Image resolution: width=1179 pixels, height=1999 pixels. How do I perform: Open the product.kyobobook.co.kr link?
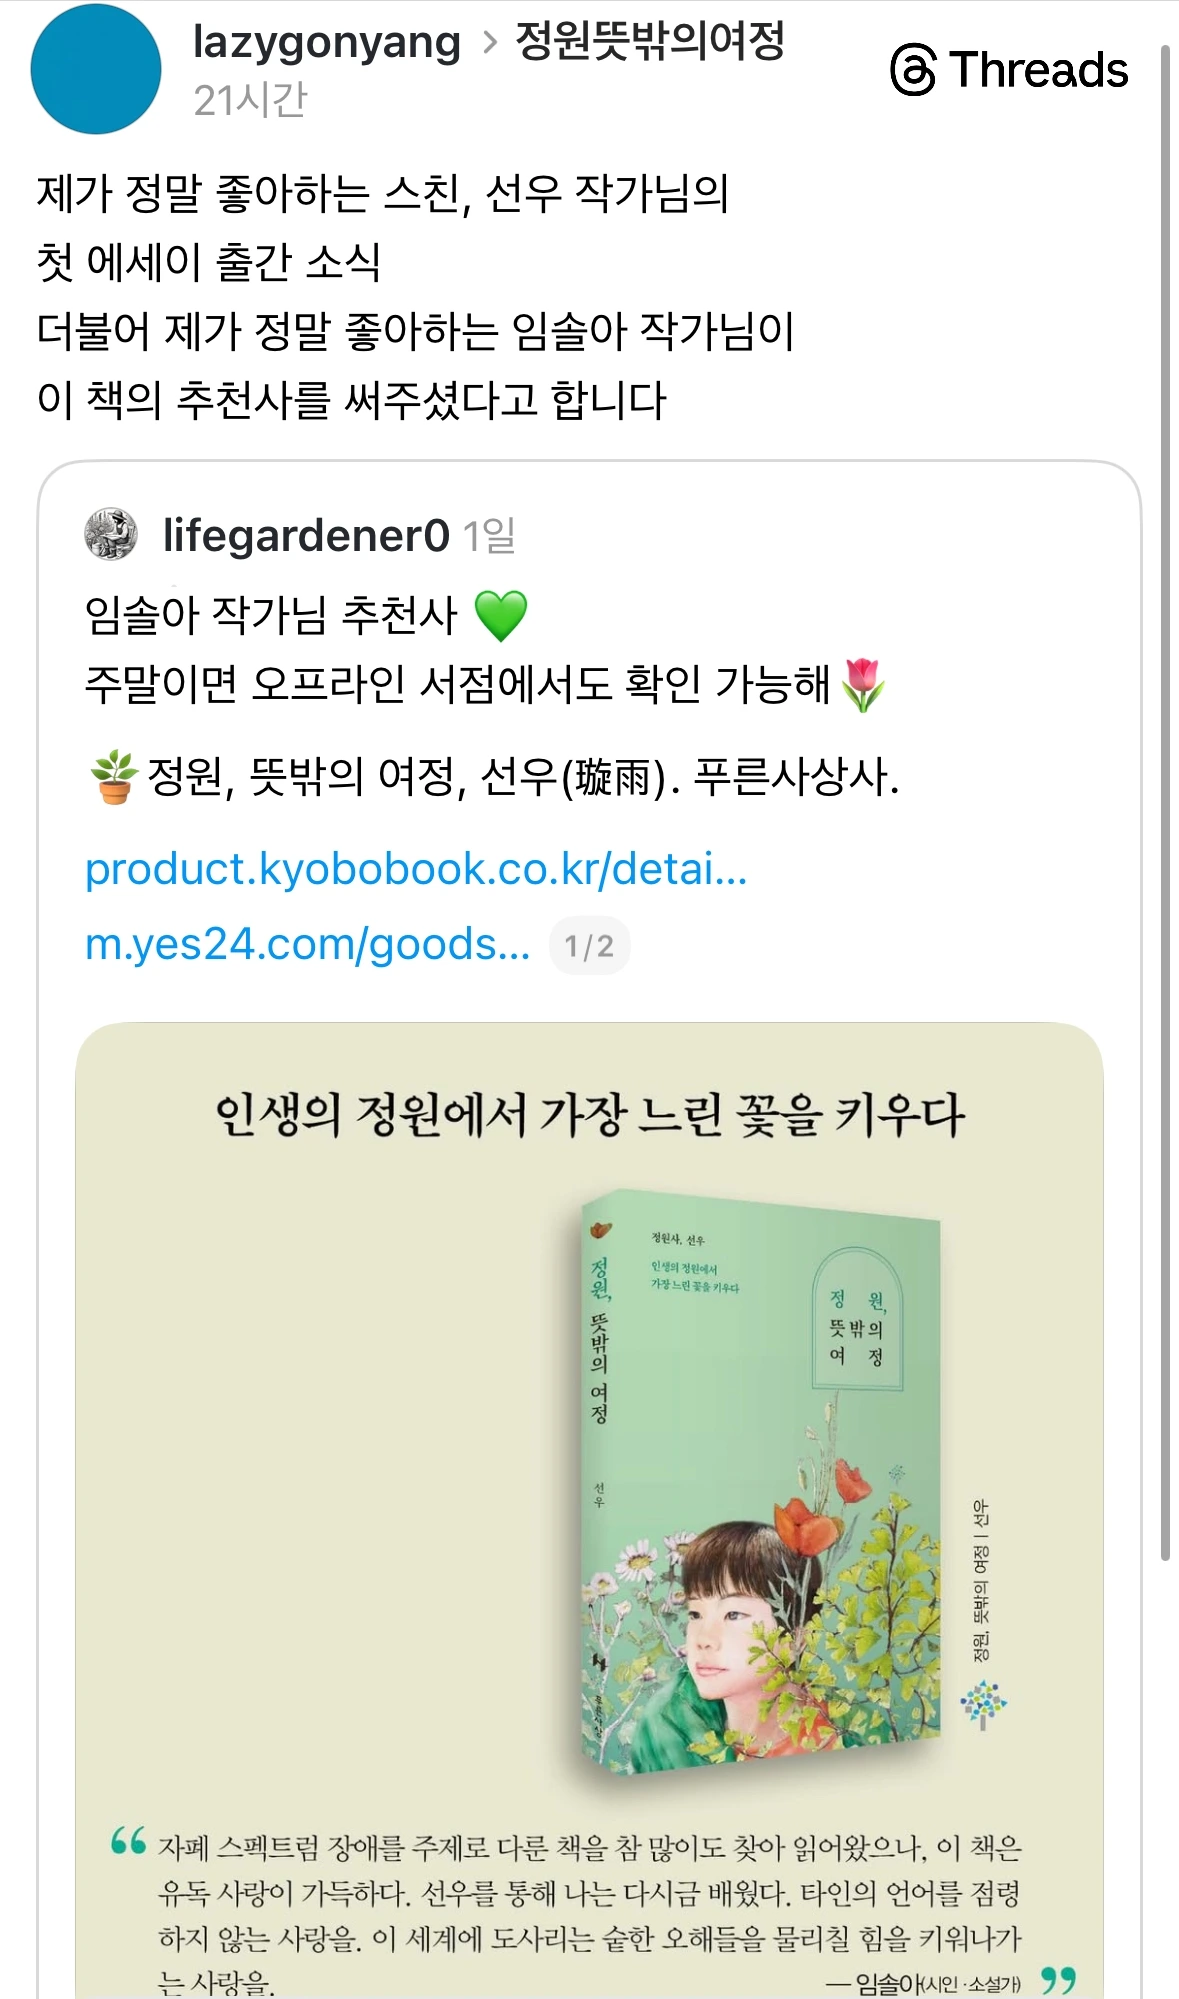416,869
